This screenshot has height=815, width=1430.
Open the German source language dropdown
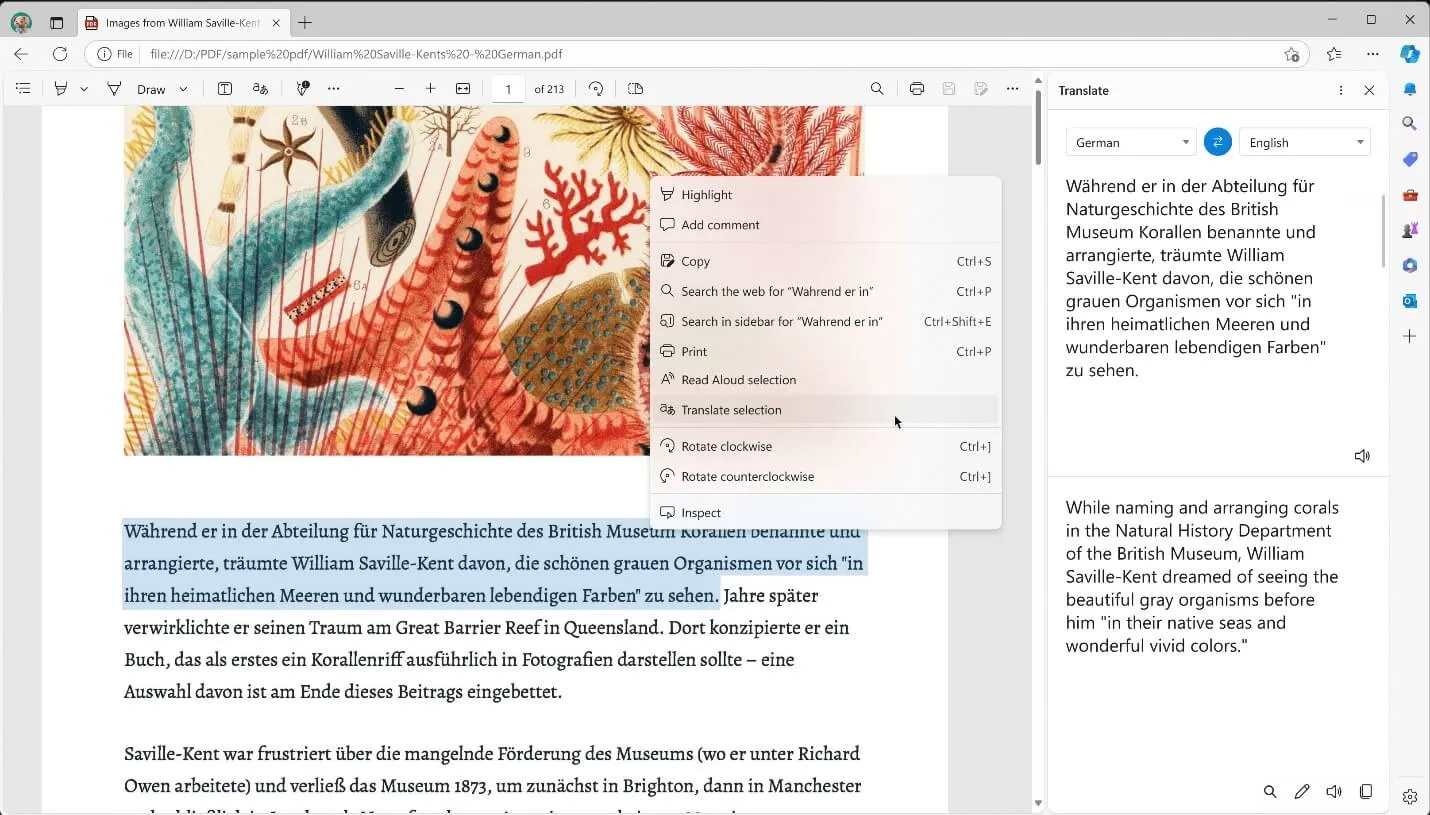coord(1130,141)
